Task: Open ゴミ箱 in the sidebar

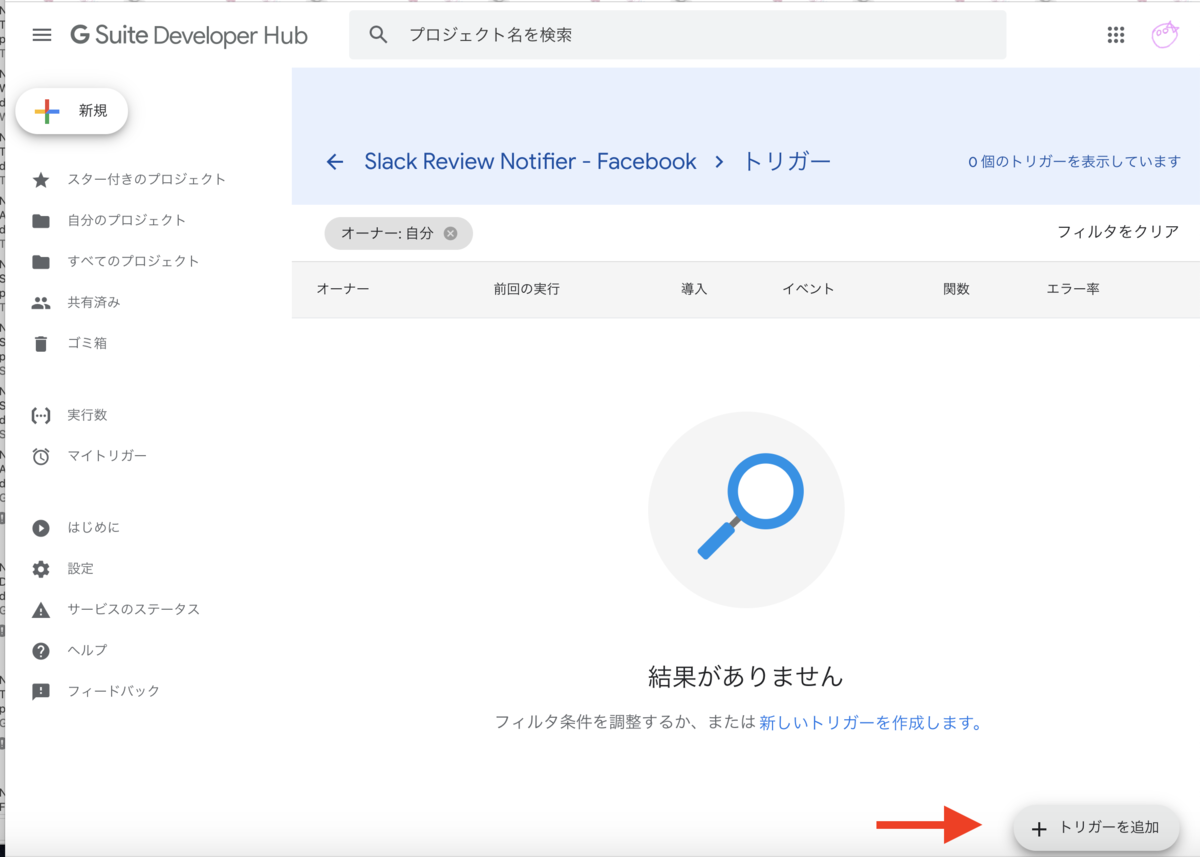Action: 87,344
